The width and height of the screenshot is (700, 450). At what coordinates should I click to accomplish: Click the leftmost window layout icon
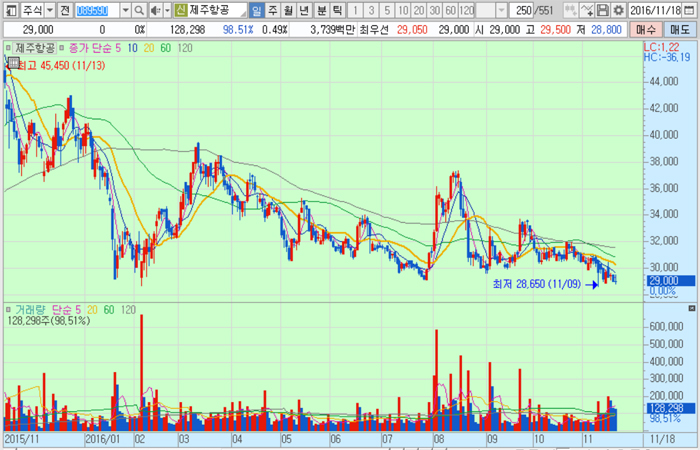pos(12,10)
